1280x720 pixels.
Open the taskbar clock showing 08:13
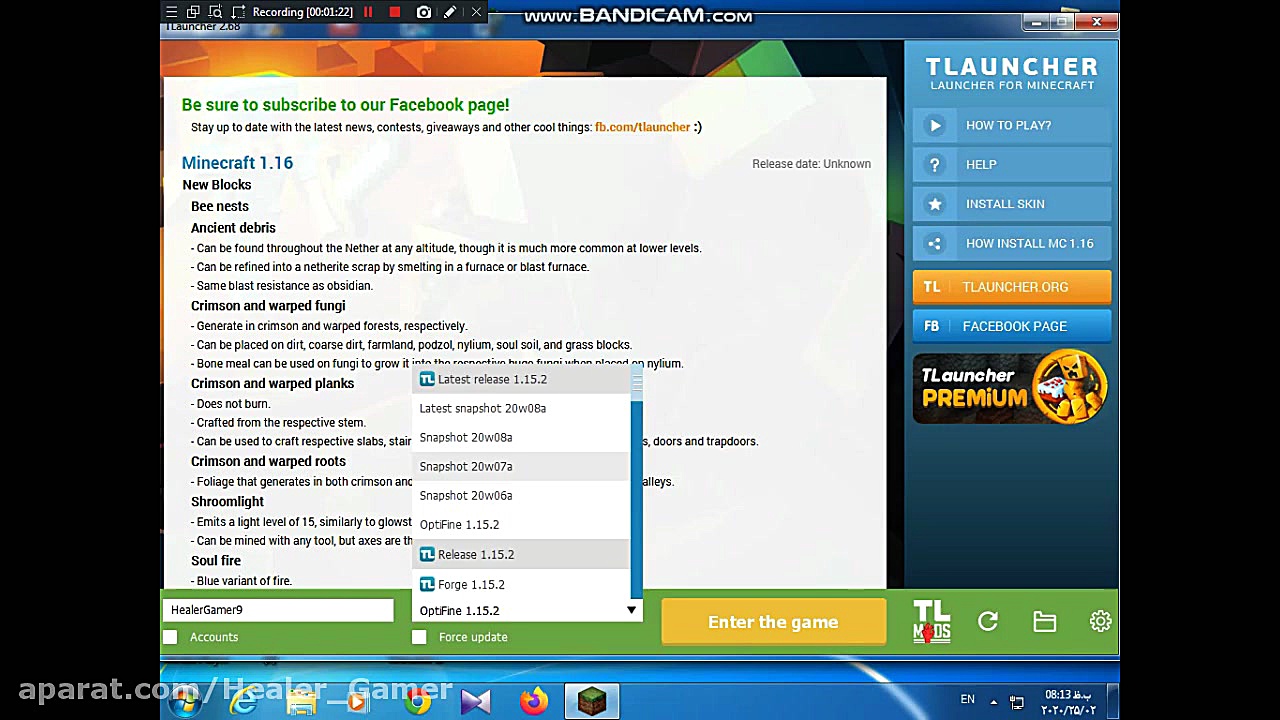pos(1068,702)
